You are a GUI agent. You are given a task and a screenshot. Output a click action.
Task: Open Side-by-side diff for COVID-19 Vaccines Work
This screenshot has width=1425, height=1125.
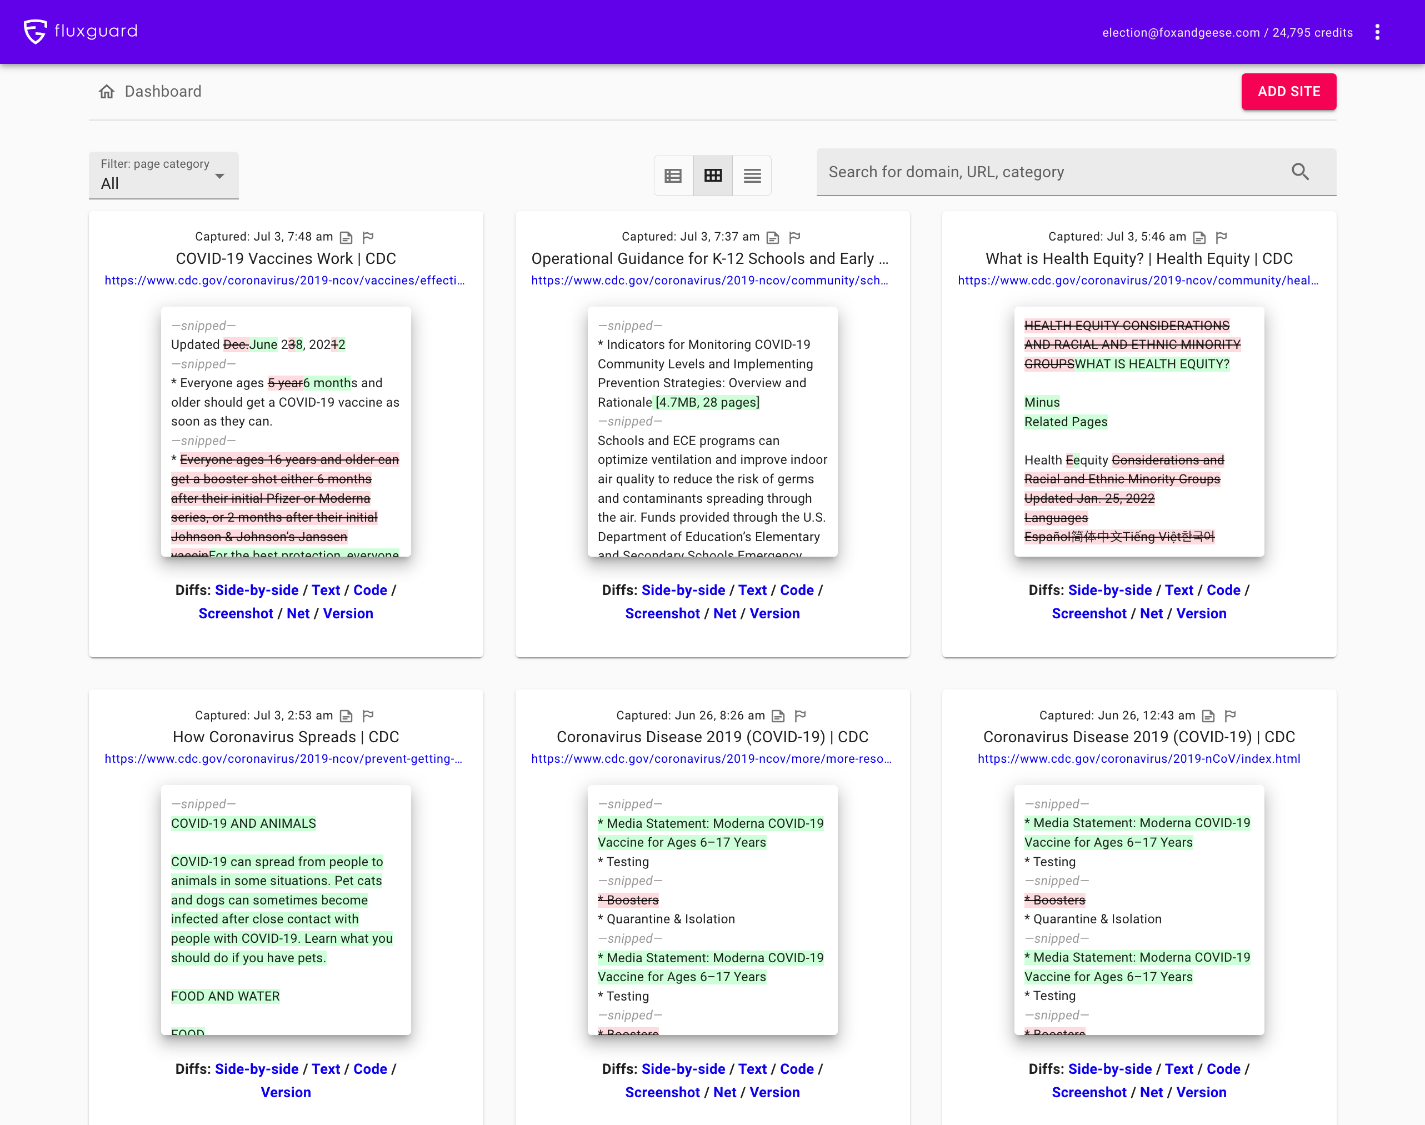point(257,591)
